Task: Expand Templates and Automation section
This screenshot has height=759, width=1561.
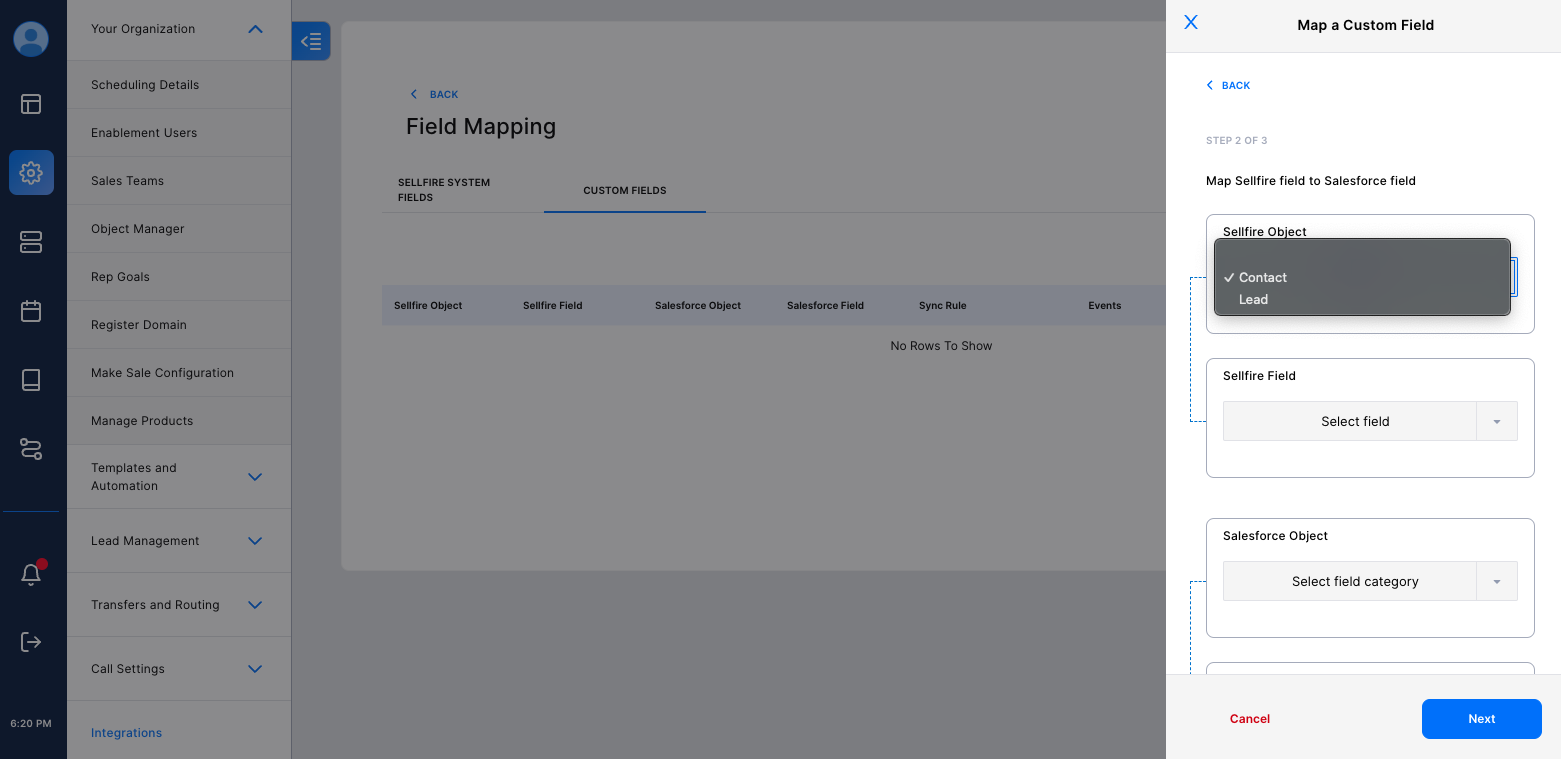Action: (255, 477)
